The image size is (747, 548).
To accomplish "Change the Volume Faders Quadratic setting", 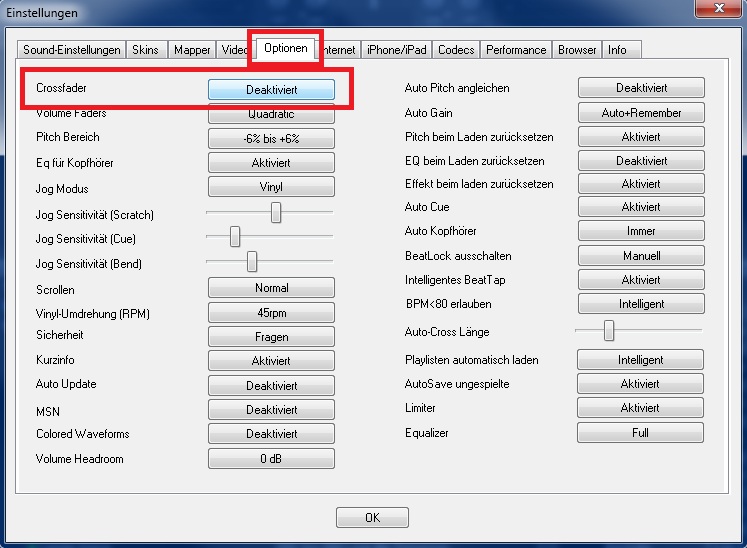I will click(271, 114).
